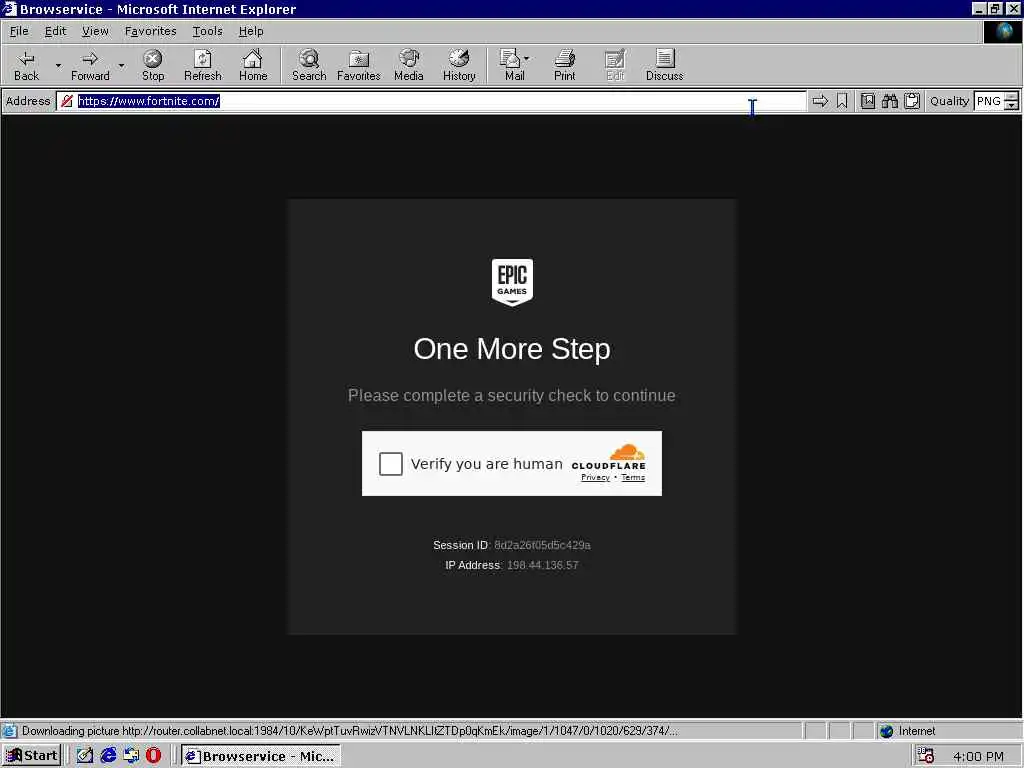The height and width of the screenshot is (768, 1024).
Task: Check the Verify you are human box
Action: (391, 464)
